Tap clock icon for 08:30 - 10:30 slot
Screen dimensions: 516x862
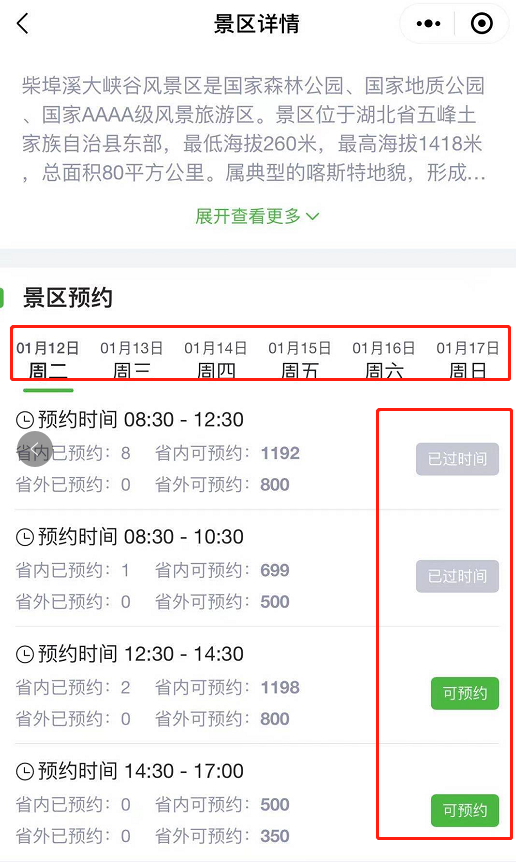click(25, 538)
